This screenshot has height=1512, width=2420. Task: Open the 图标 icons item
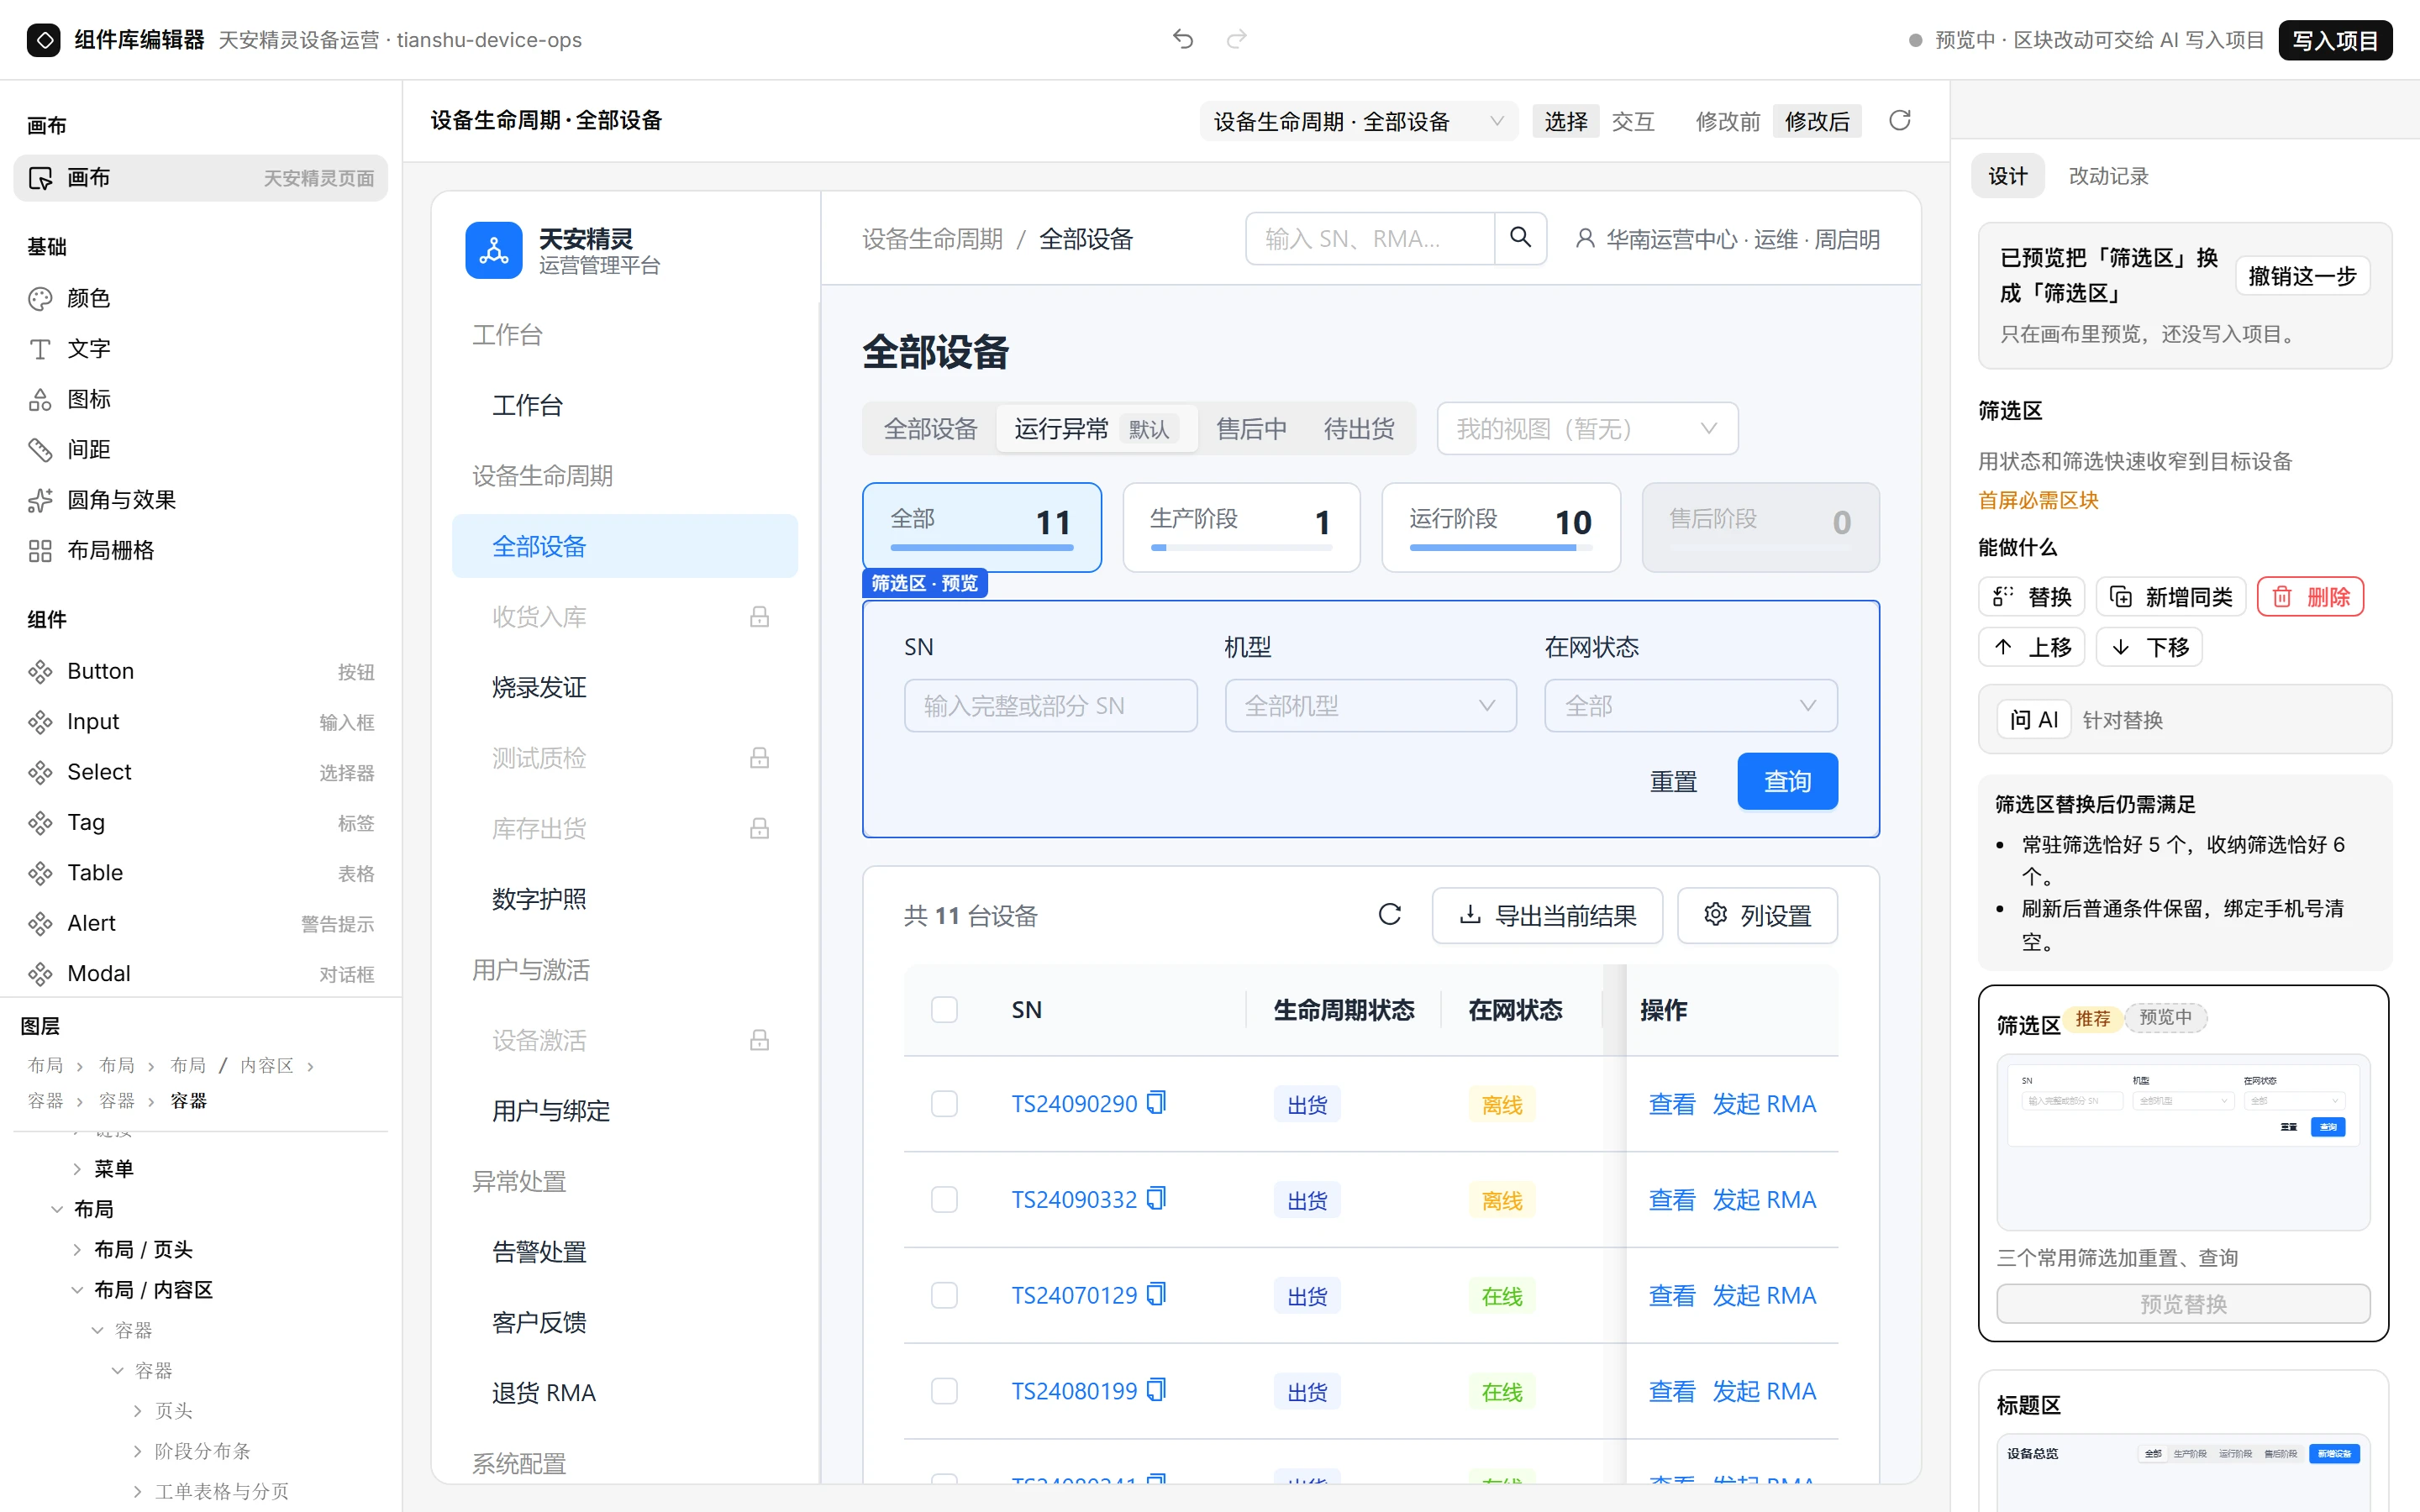[x=200, y=399]
